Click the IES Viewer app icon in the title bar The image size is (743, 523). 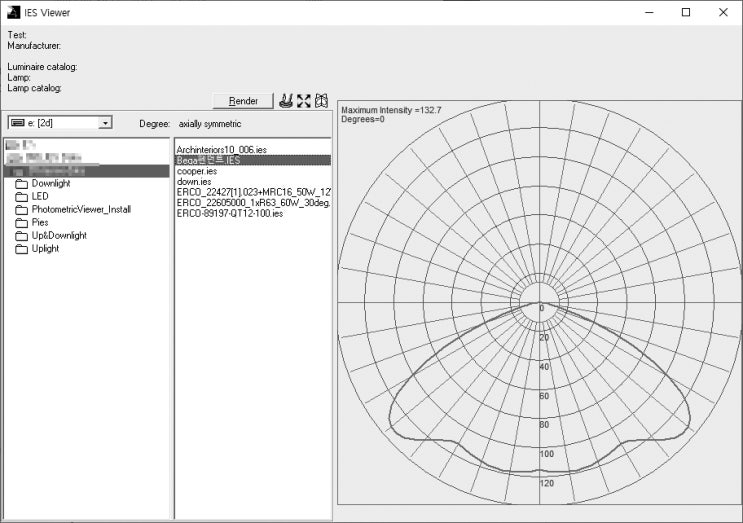pyautogui.click(x=14, y=12)
